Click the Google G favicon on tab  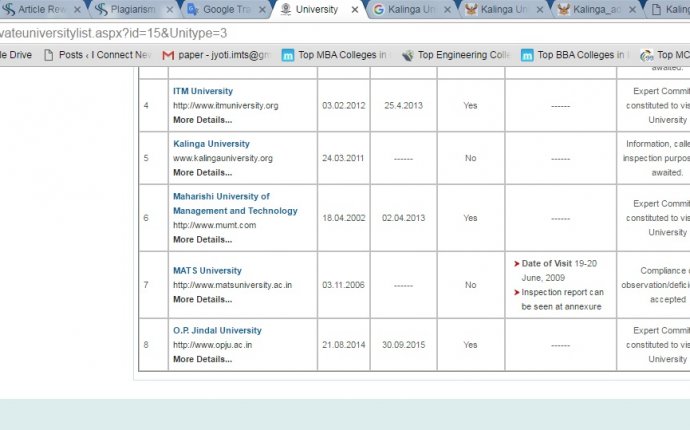coord(378,9)
